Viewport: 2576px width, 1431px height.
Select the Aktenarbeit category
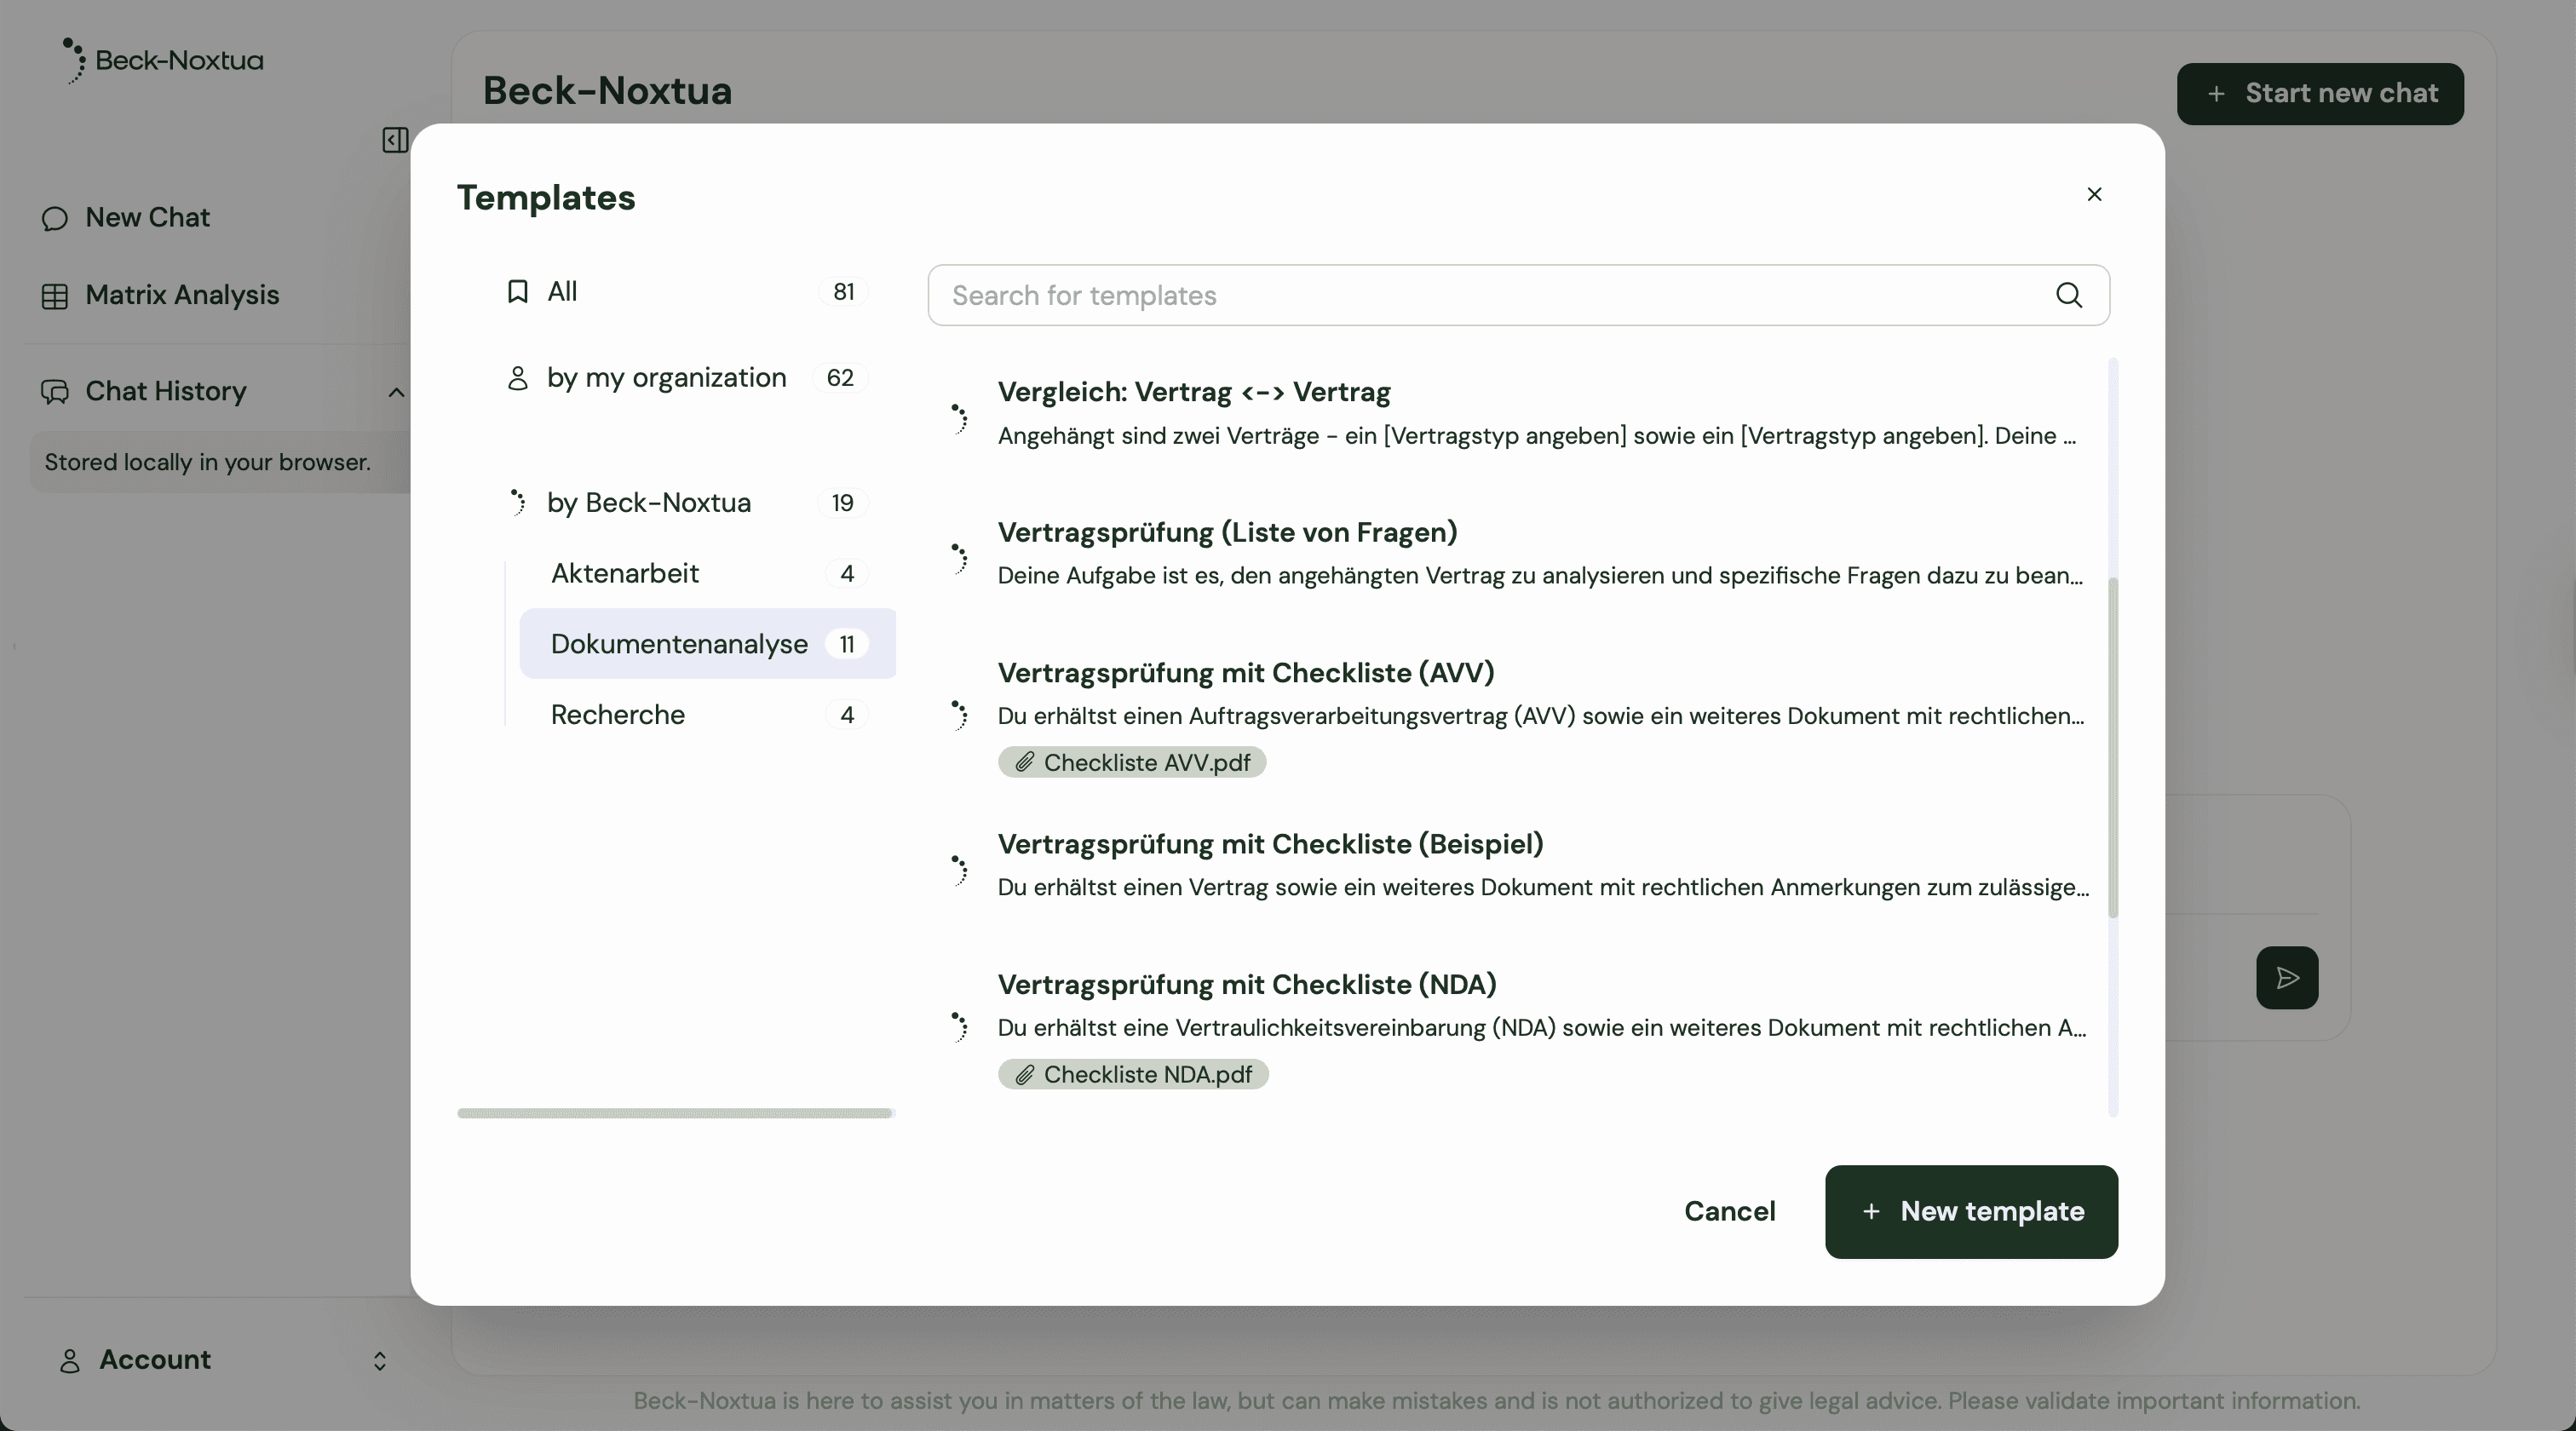[625, 573]
